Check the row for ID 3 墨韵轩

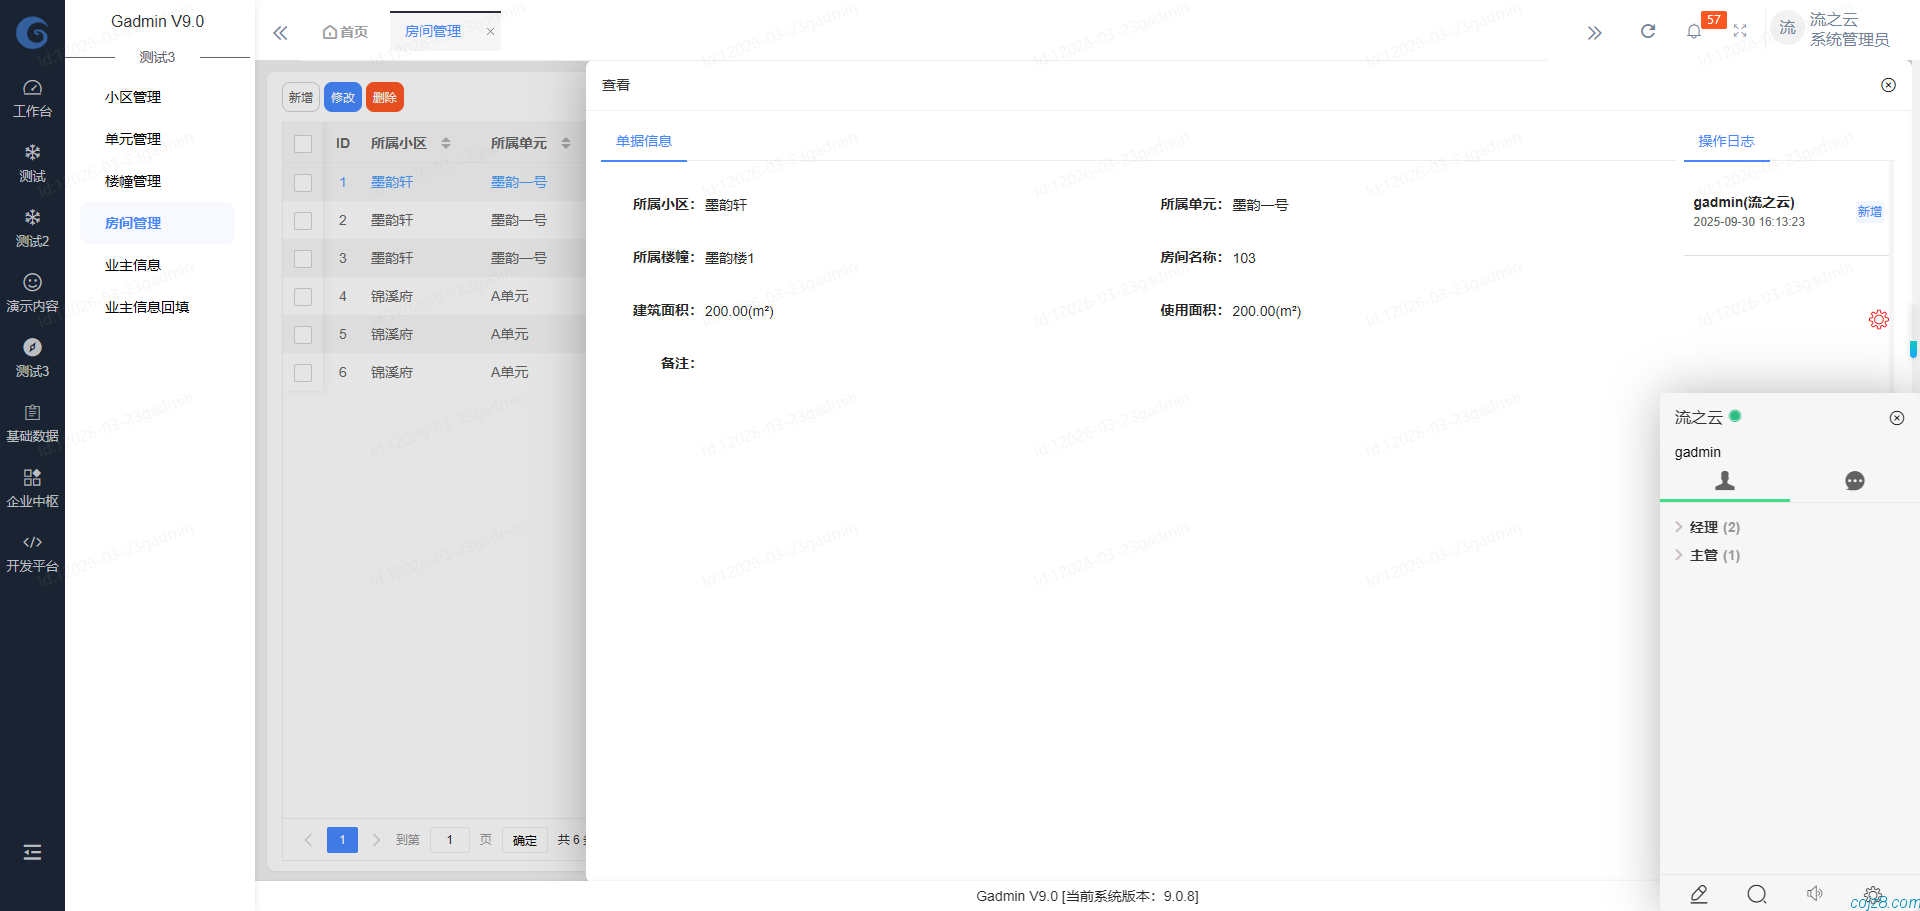(303, 258)
